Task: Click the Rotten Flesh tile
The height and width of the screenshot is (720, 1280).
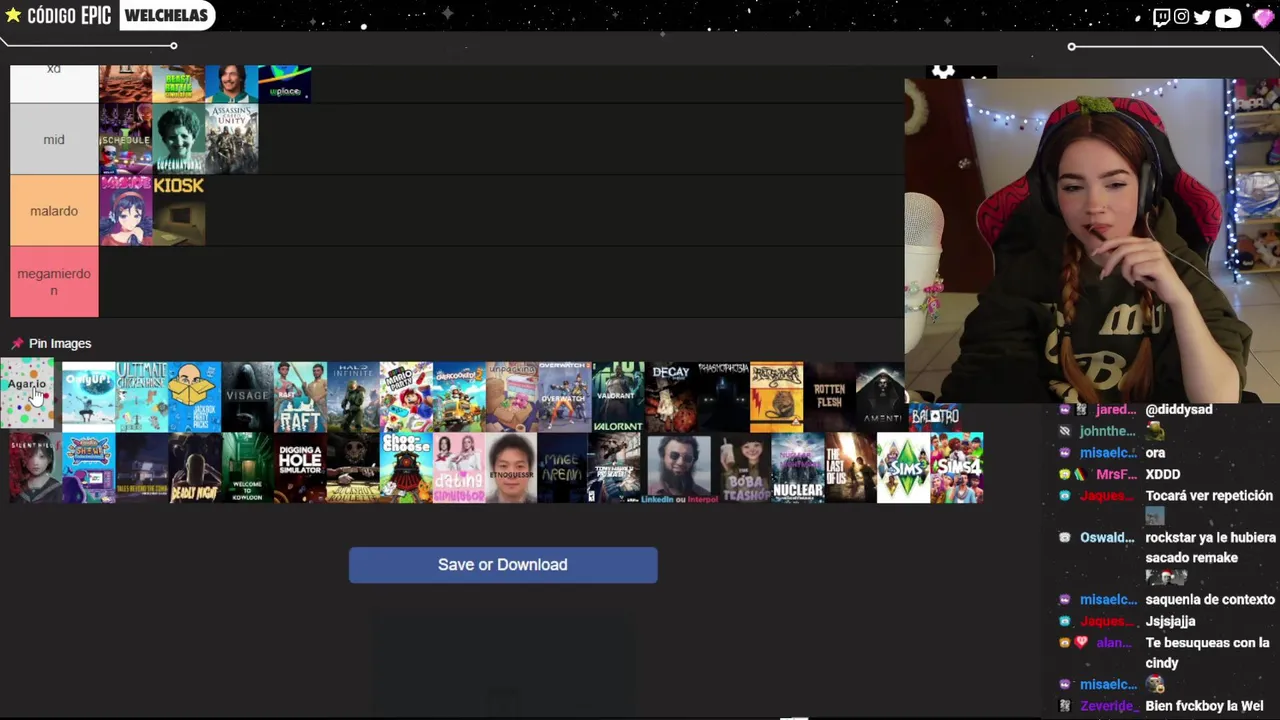Action: pyautogui.click(x=830, y=397)
